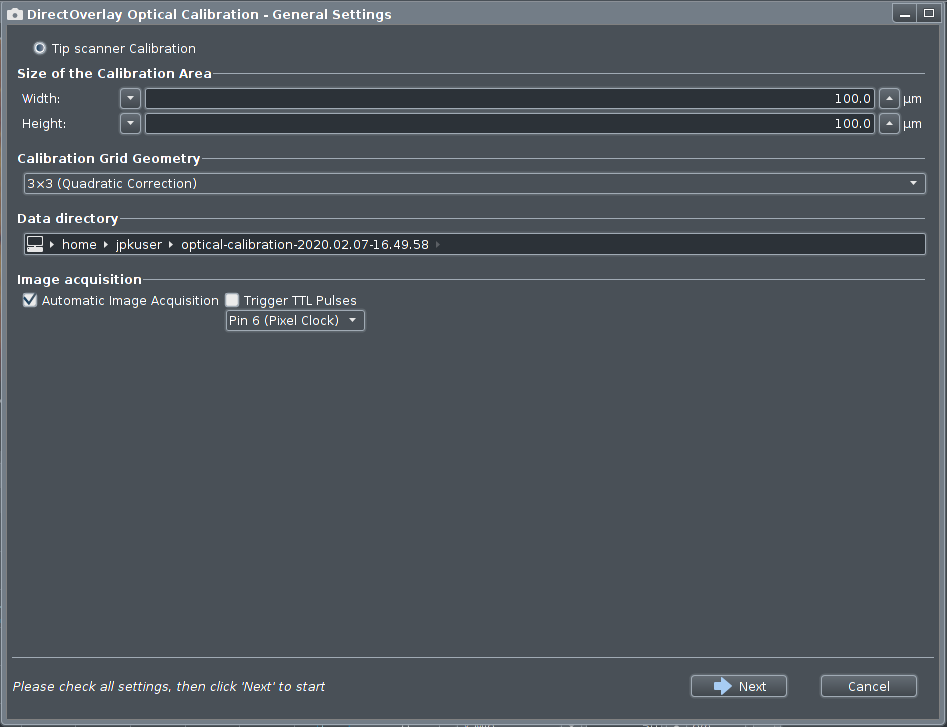Image resolution: width=947 pixels, height=727 pixels.
Task: Decrease the Width value with down arrow
Action: [130, 98]
